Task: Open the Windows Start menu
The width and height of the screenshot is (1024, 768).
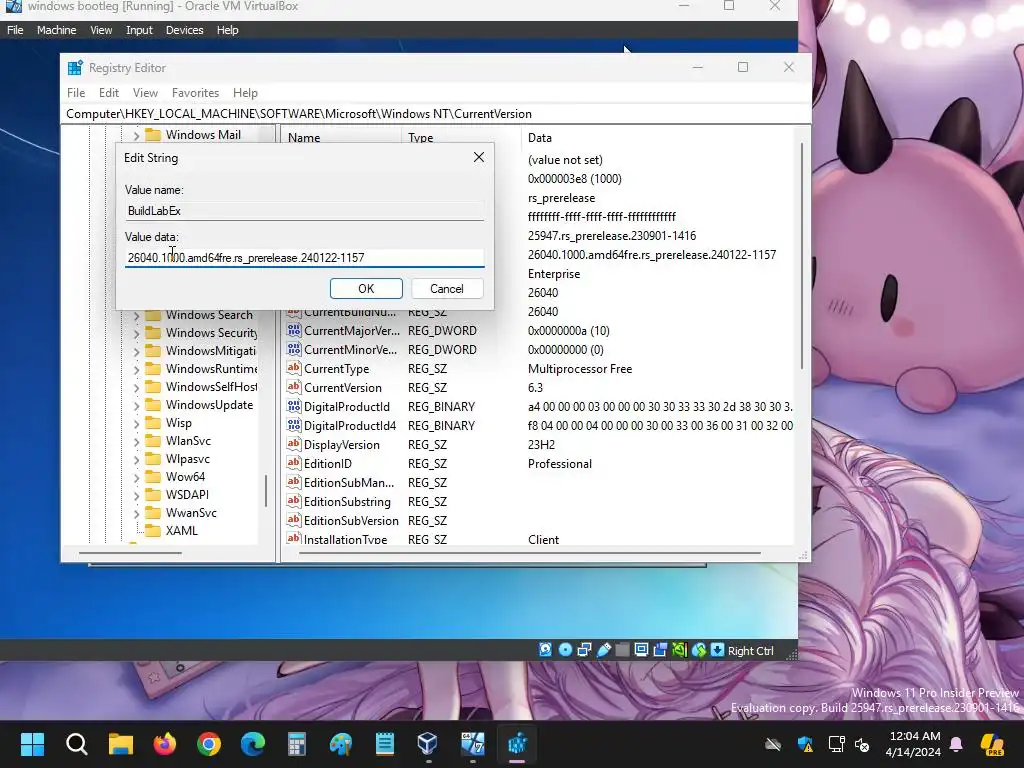Action: 32,744
